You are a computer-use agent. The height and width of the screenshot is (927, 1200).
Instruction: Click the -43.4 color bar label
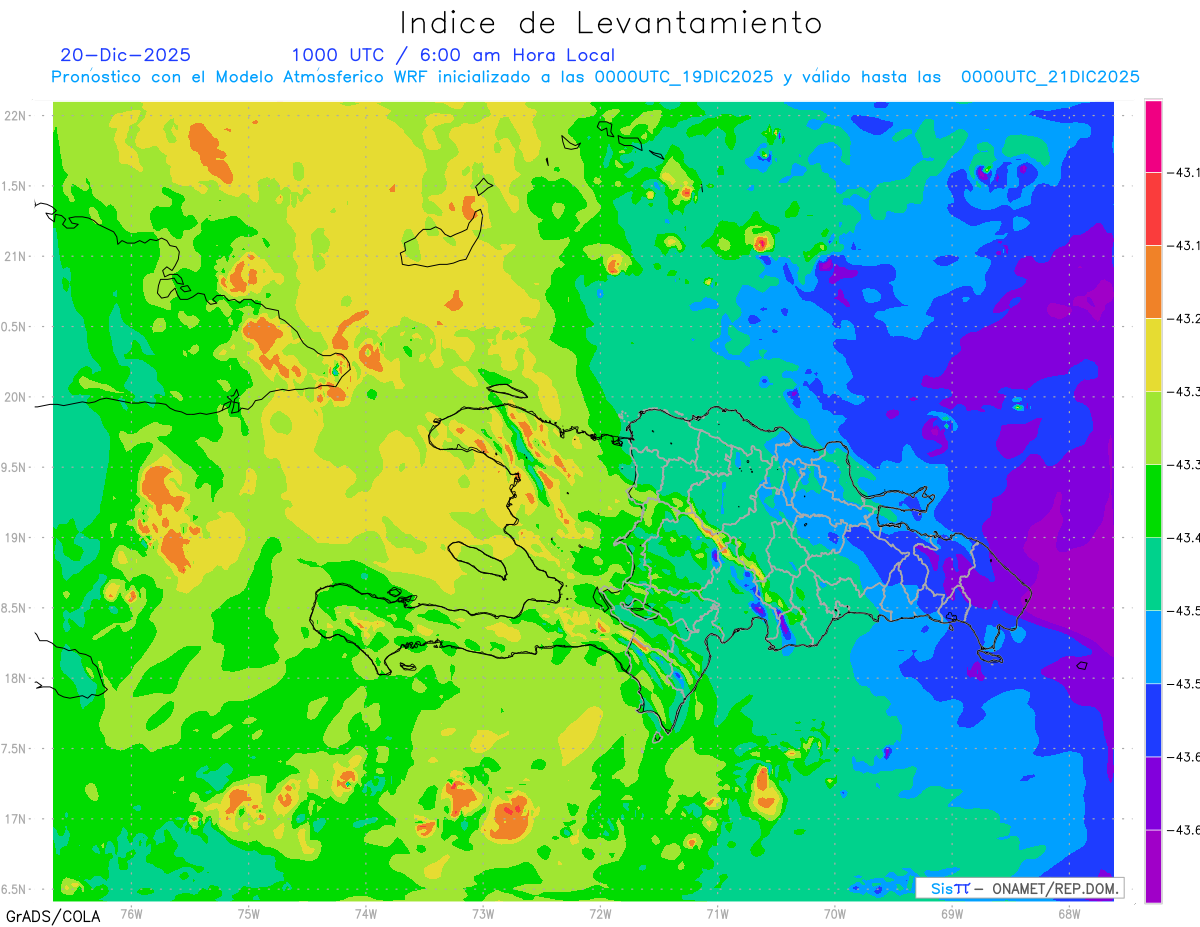tap(1184, 538)
